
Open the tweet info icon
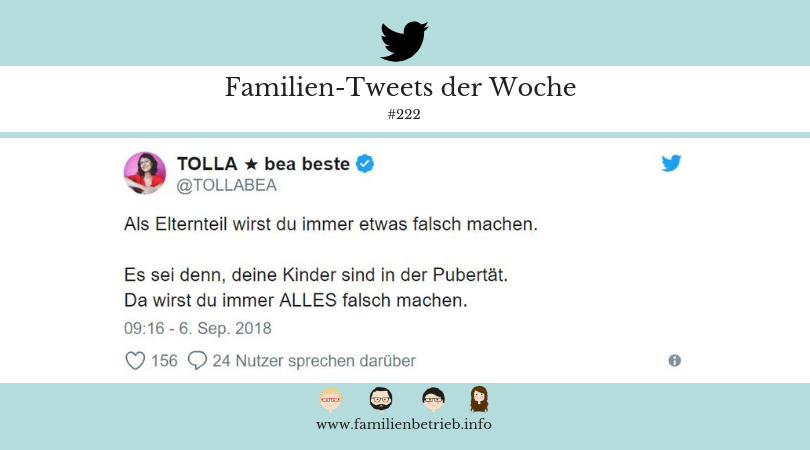(x=675, y=361)
